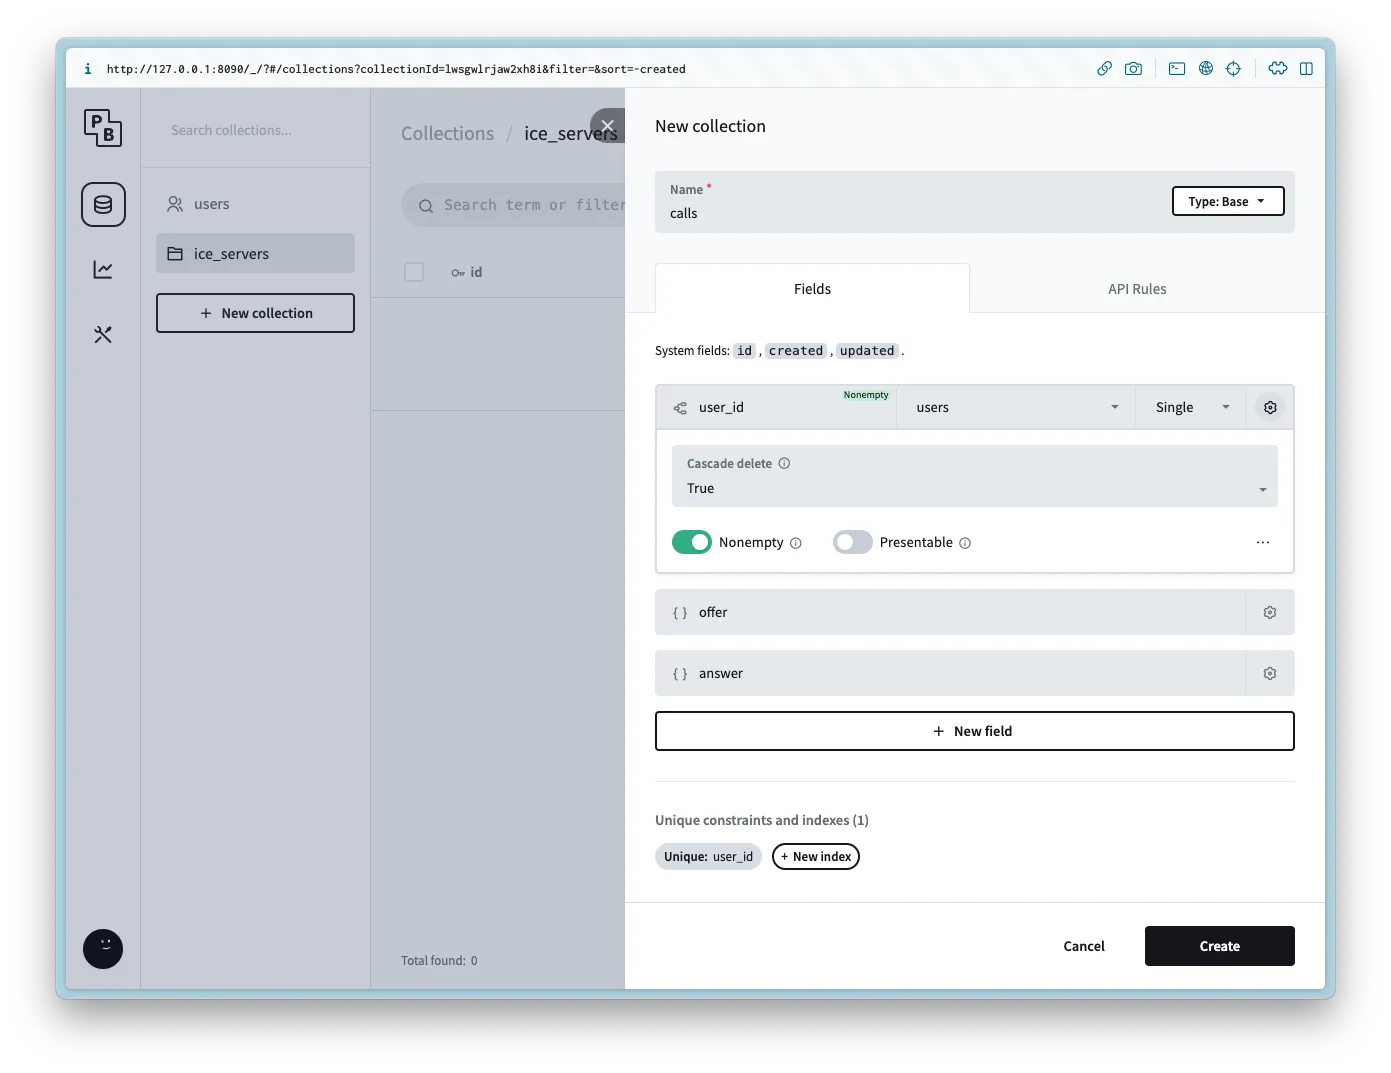
Task: Open the Type: Base dropdown
Action: [1227, 202]
